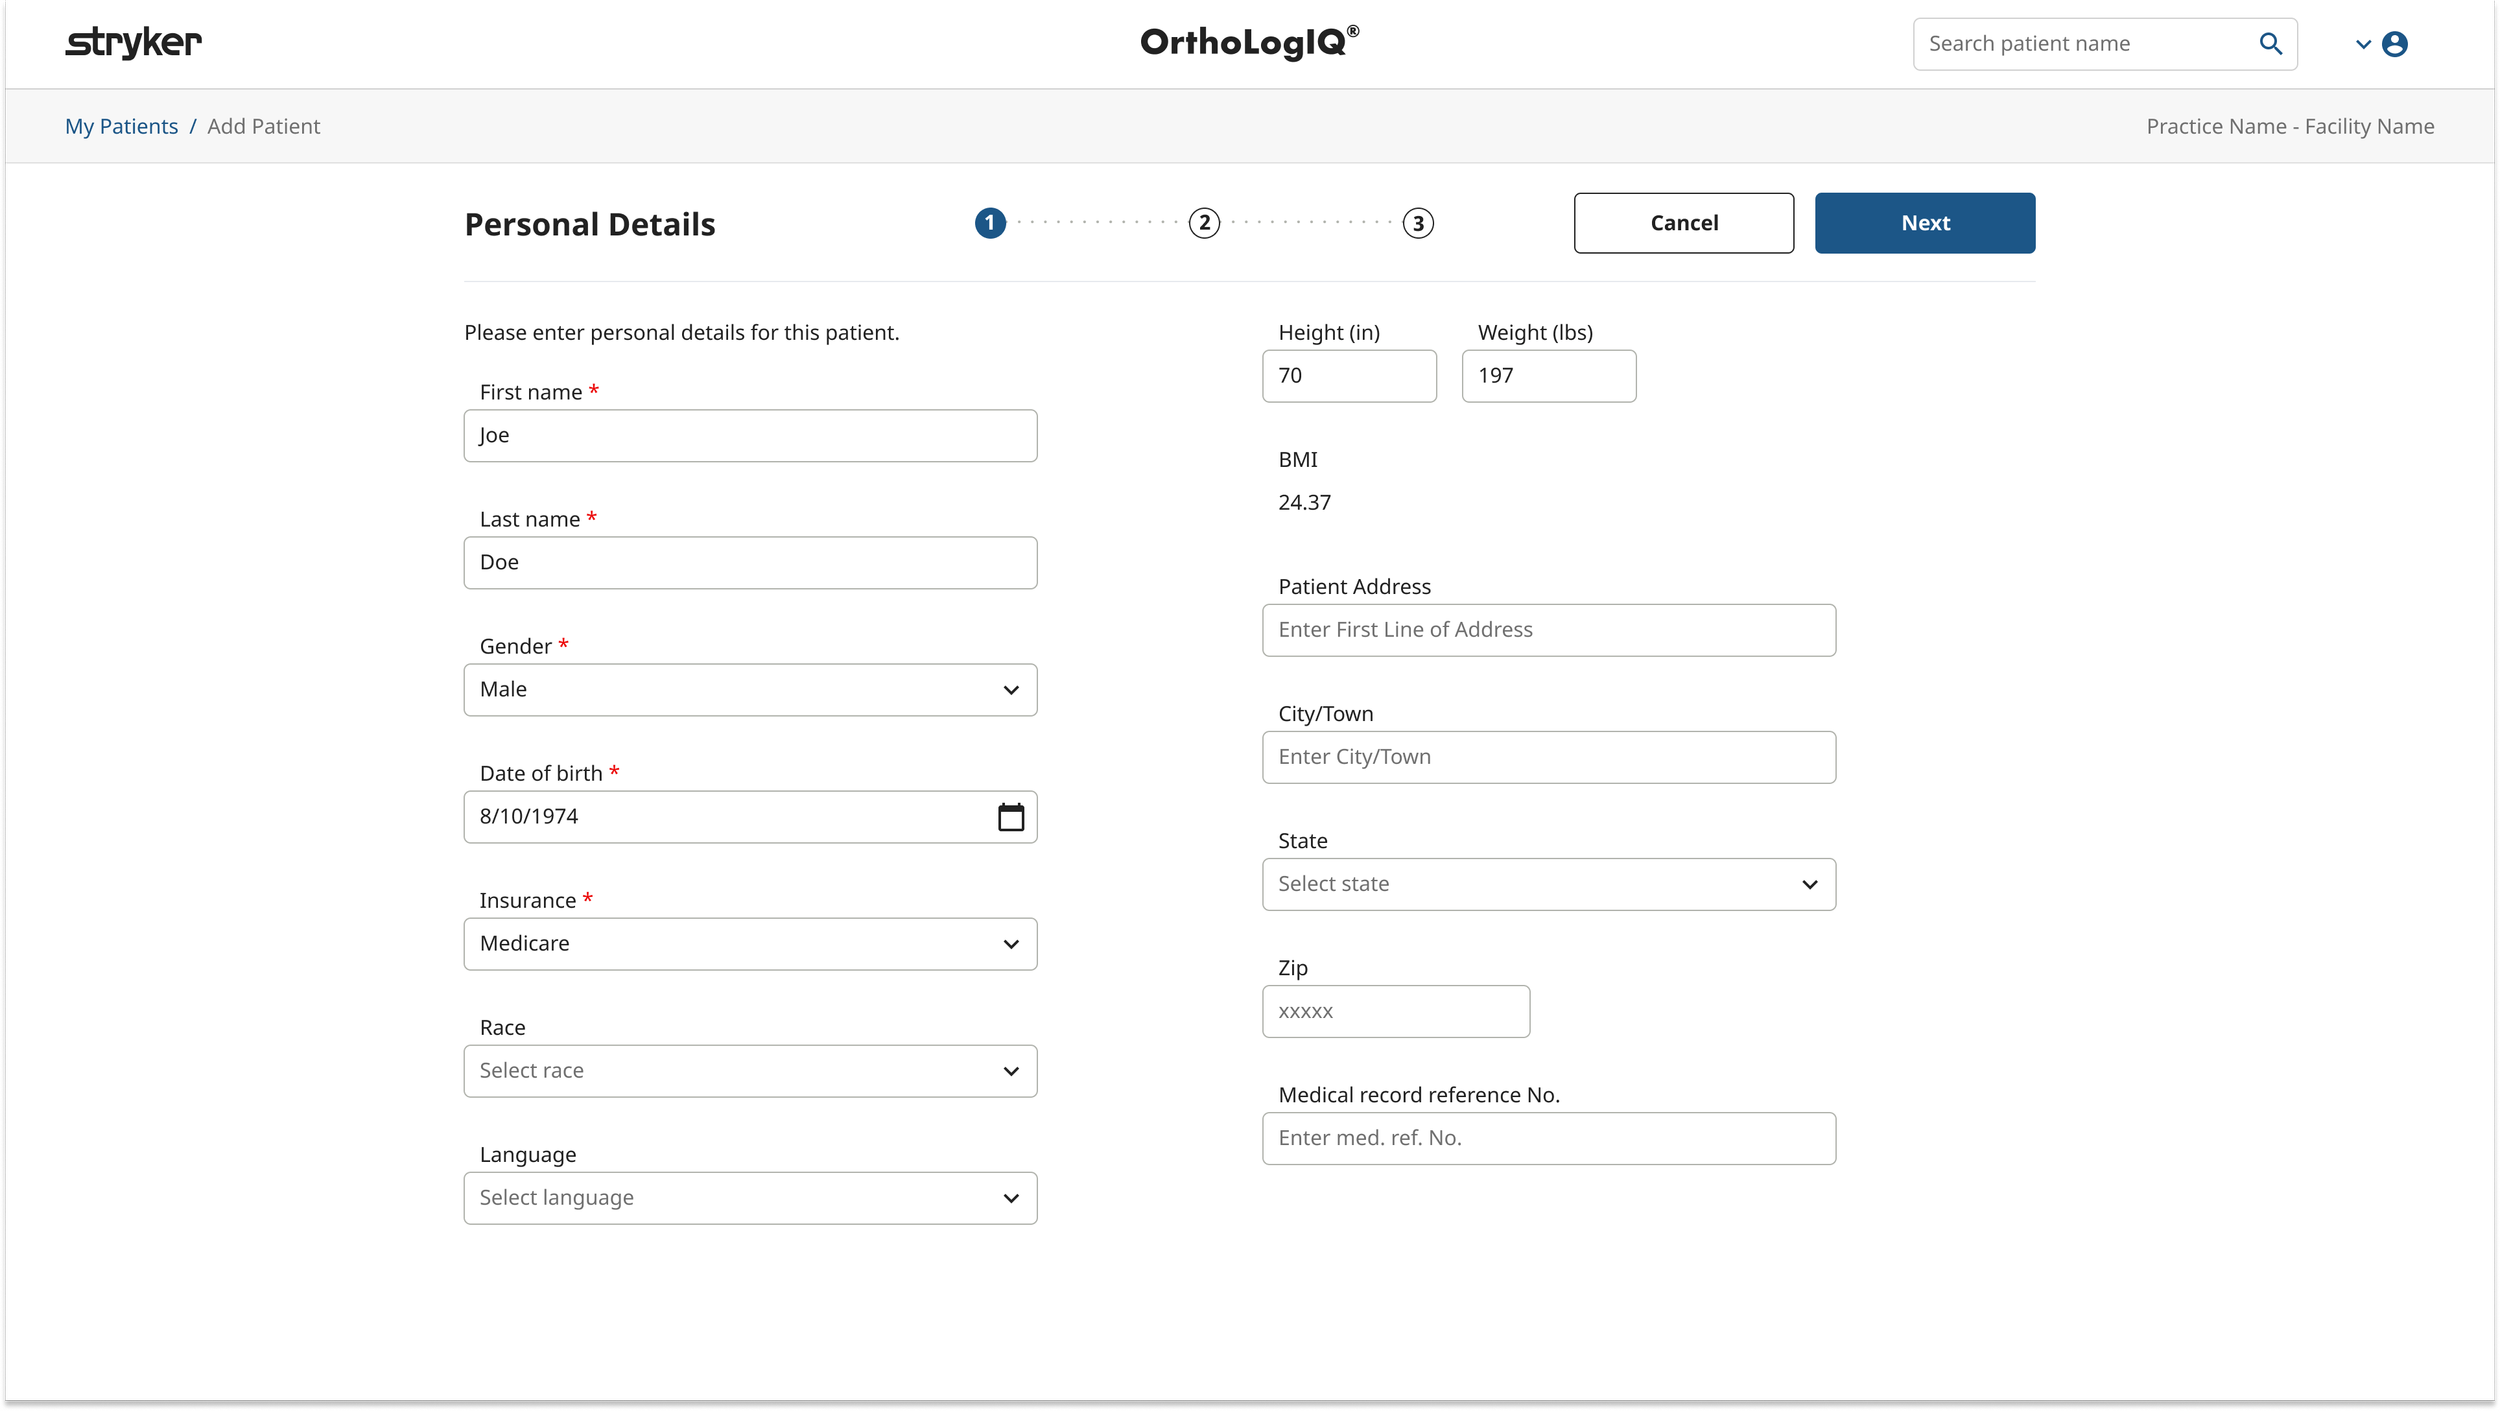Jump to step 3 circle indicator
The width and height of the screenshot is (2500, 1411).
(1417, 223)
